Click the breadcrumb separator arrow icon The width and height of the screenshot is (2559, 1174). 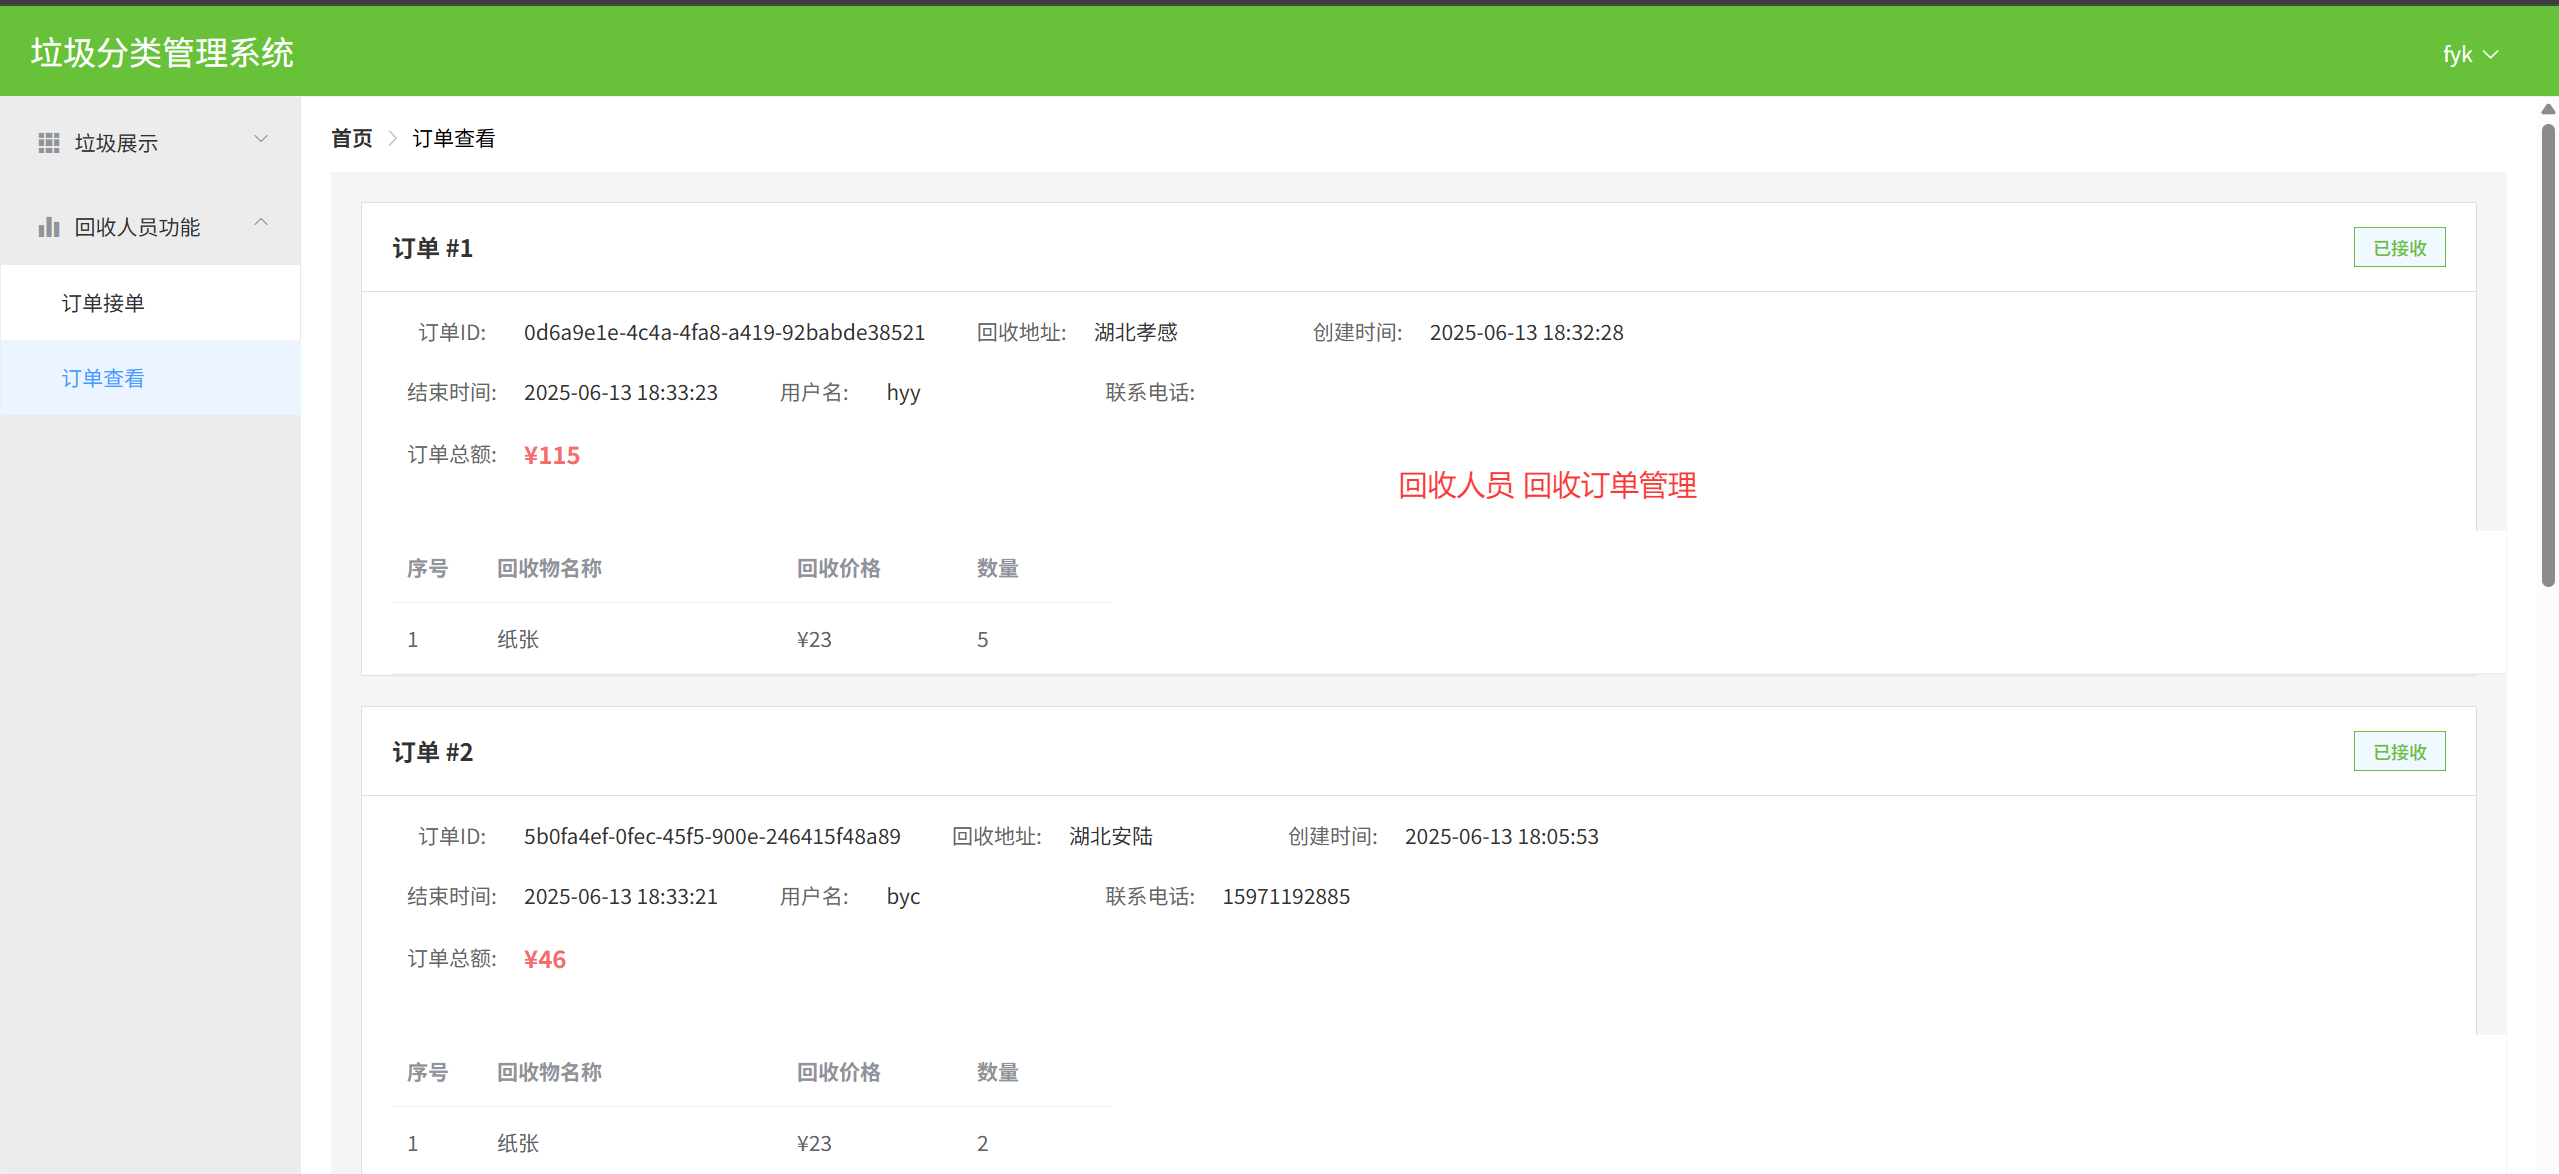pos(392,138)
